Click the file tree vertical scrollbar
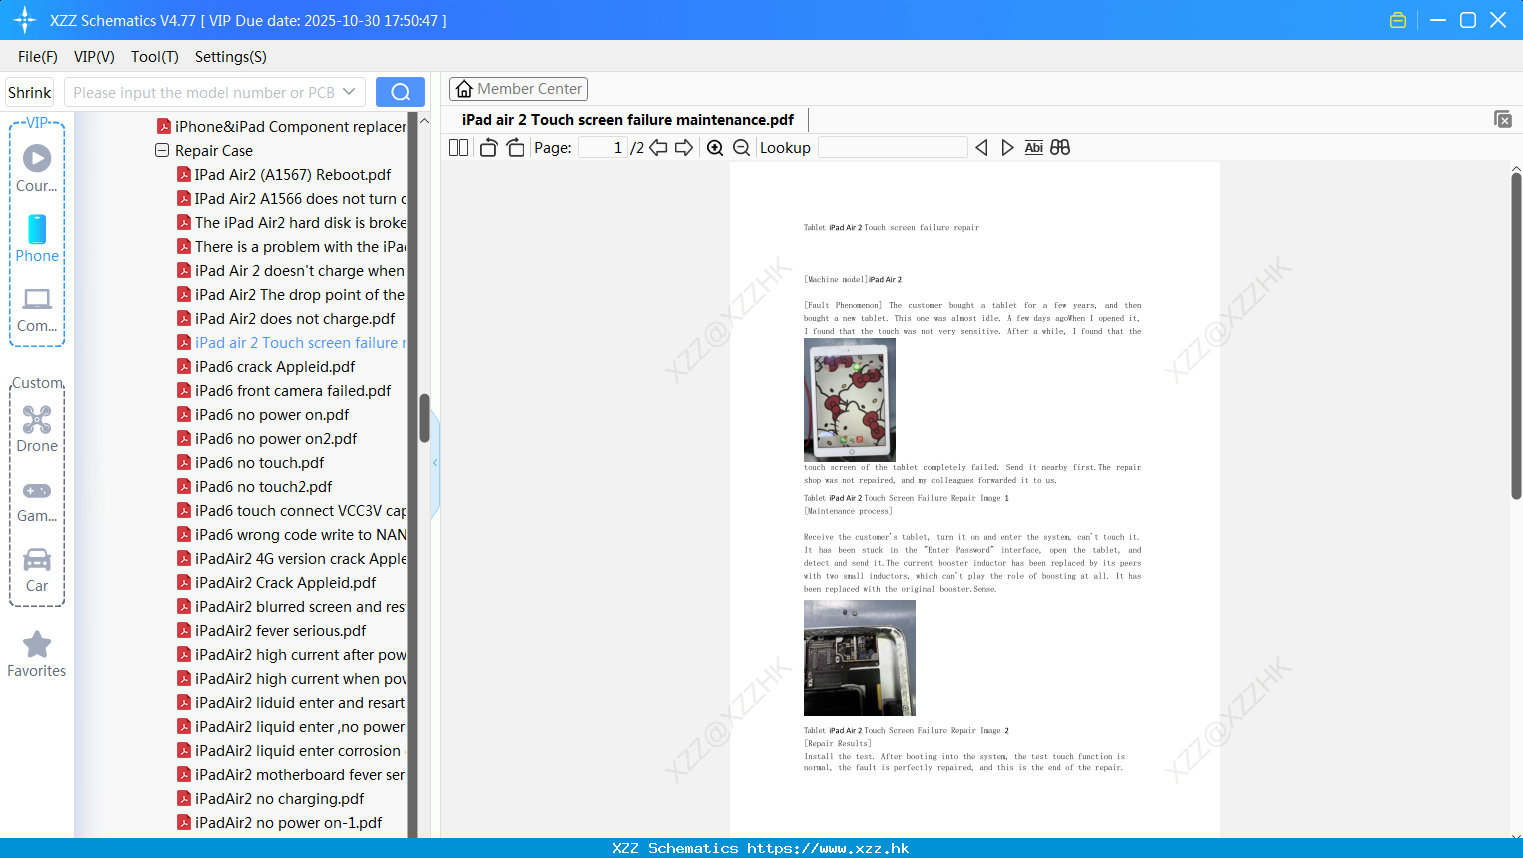Screen dimensions: 1523x858 424,418
